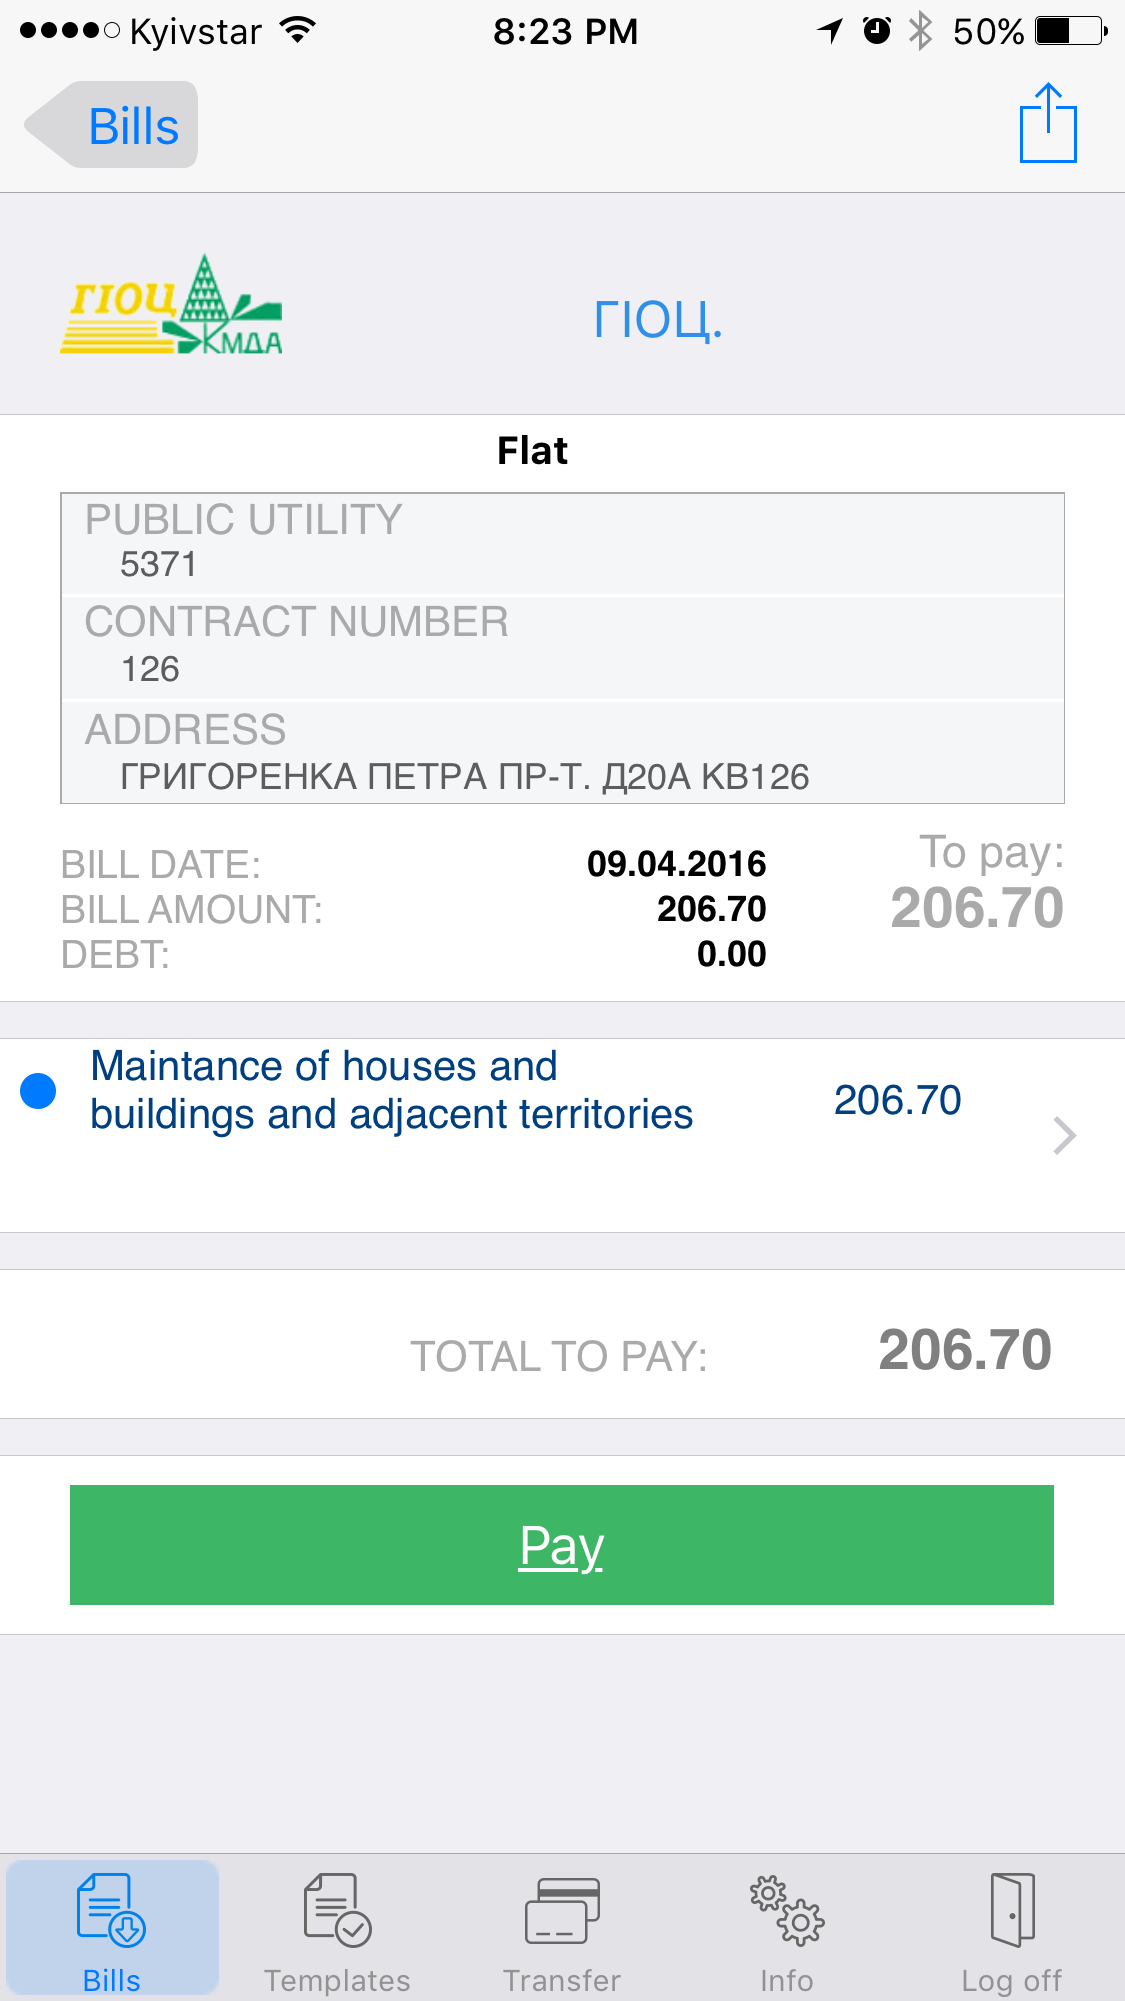This screenshot has height=2001, width=1125.
Task: Expand maintenance service details chevron
Action: [x=1064, y=1135]
